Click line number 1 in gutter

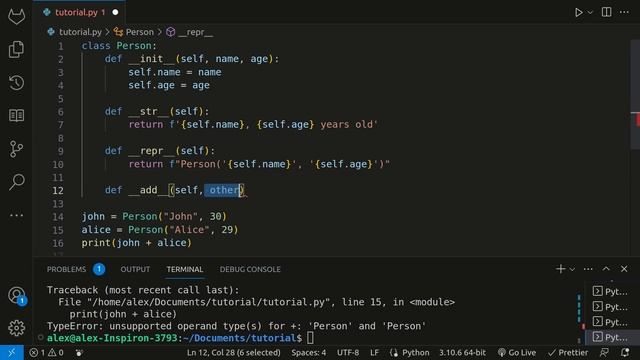[x=60, y=46]
